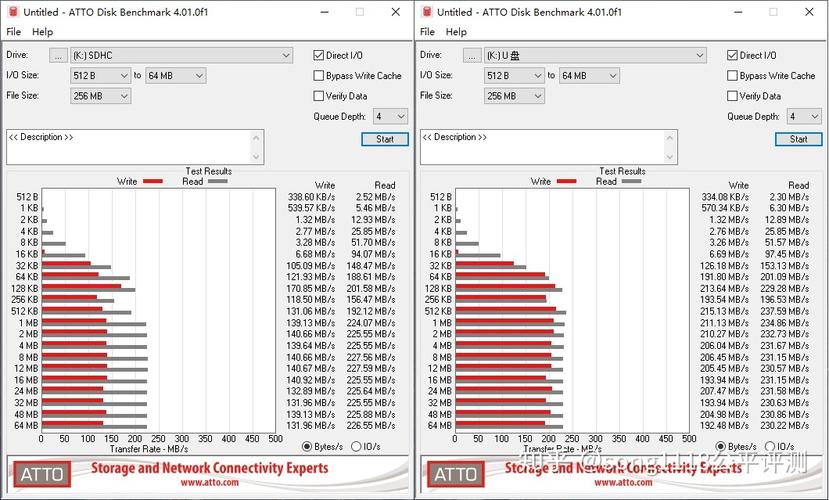Open File menu in right U盘 window

(x=427, y=32)
